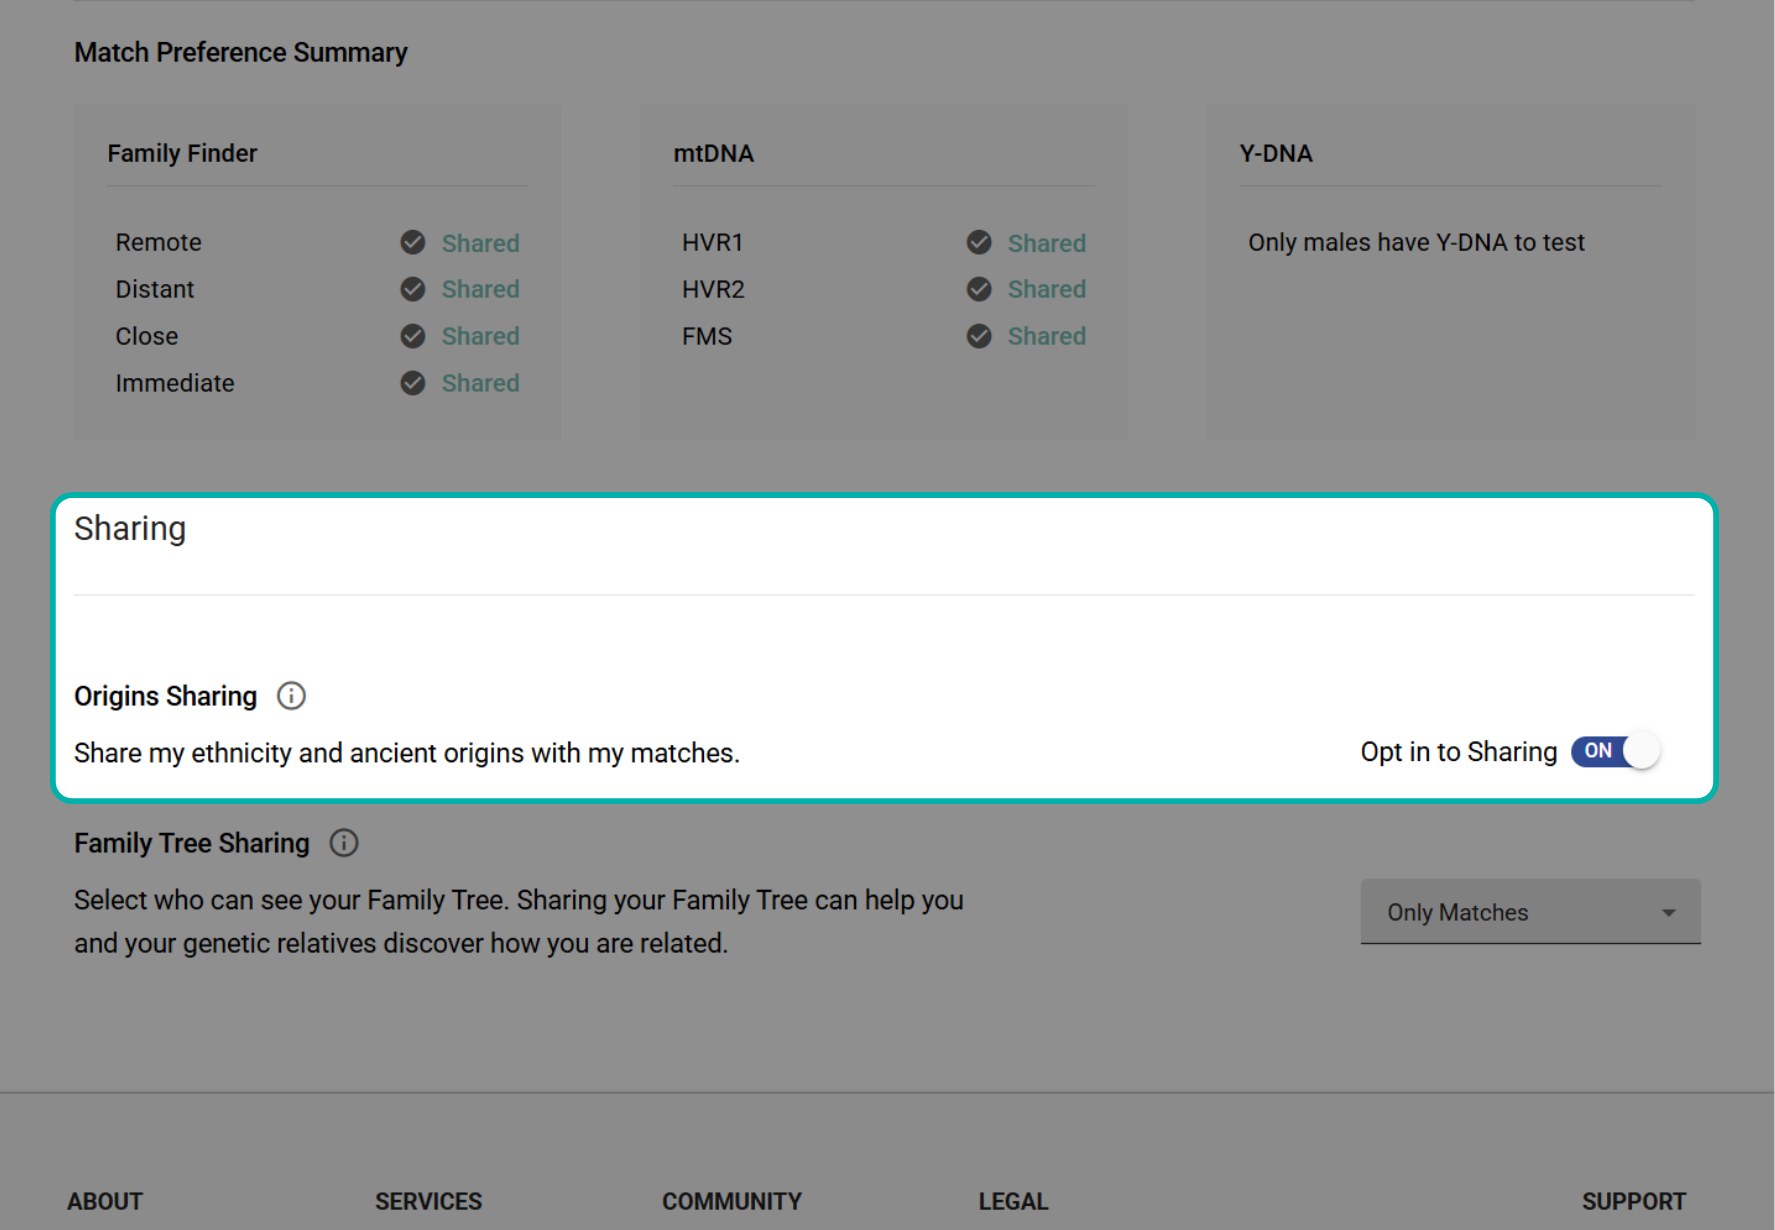The width and height of the screenshot is (1775, 1230).
Task: Click the Distant shared checkmark icon
Action: point(413,289)
